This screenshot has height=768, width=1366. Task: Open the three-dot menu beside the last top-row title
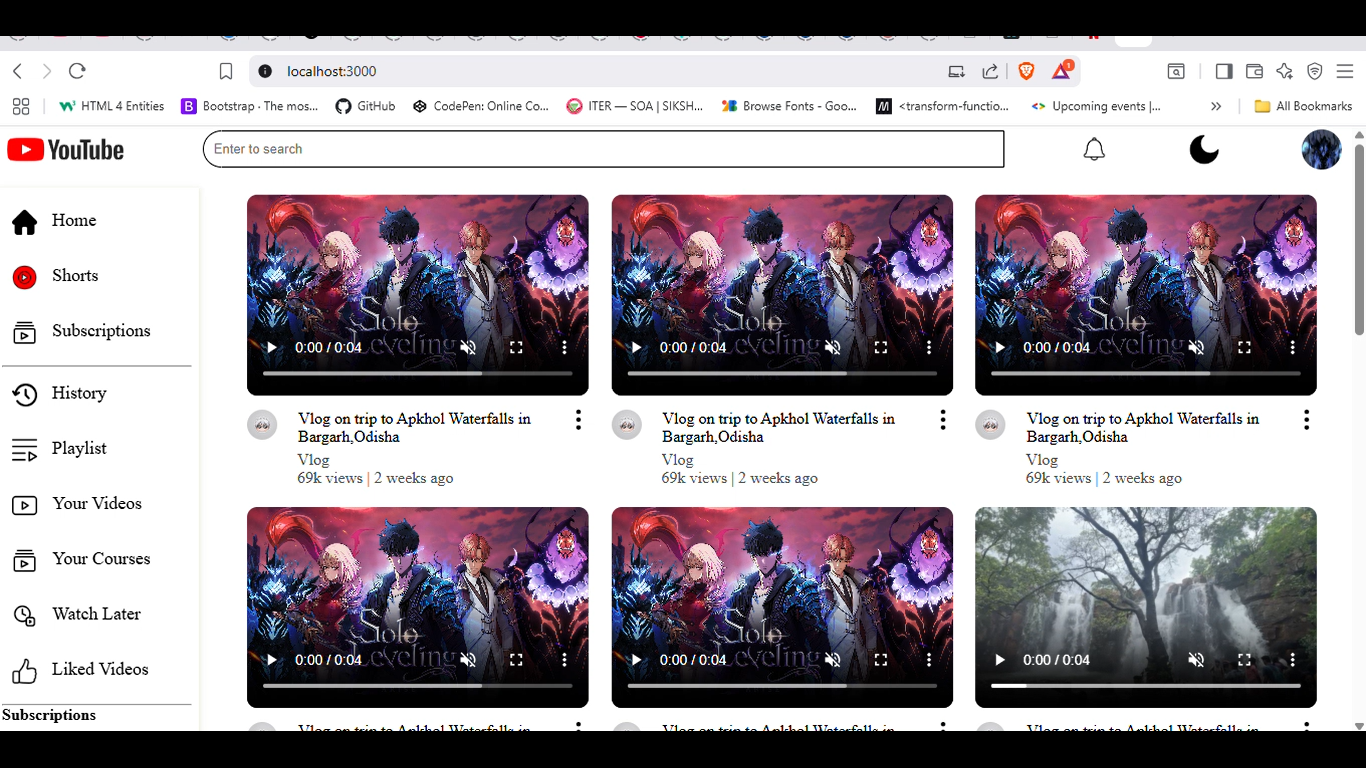(1306, 421)
